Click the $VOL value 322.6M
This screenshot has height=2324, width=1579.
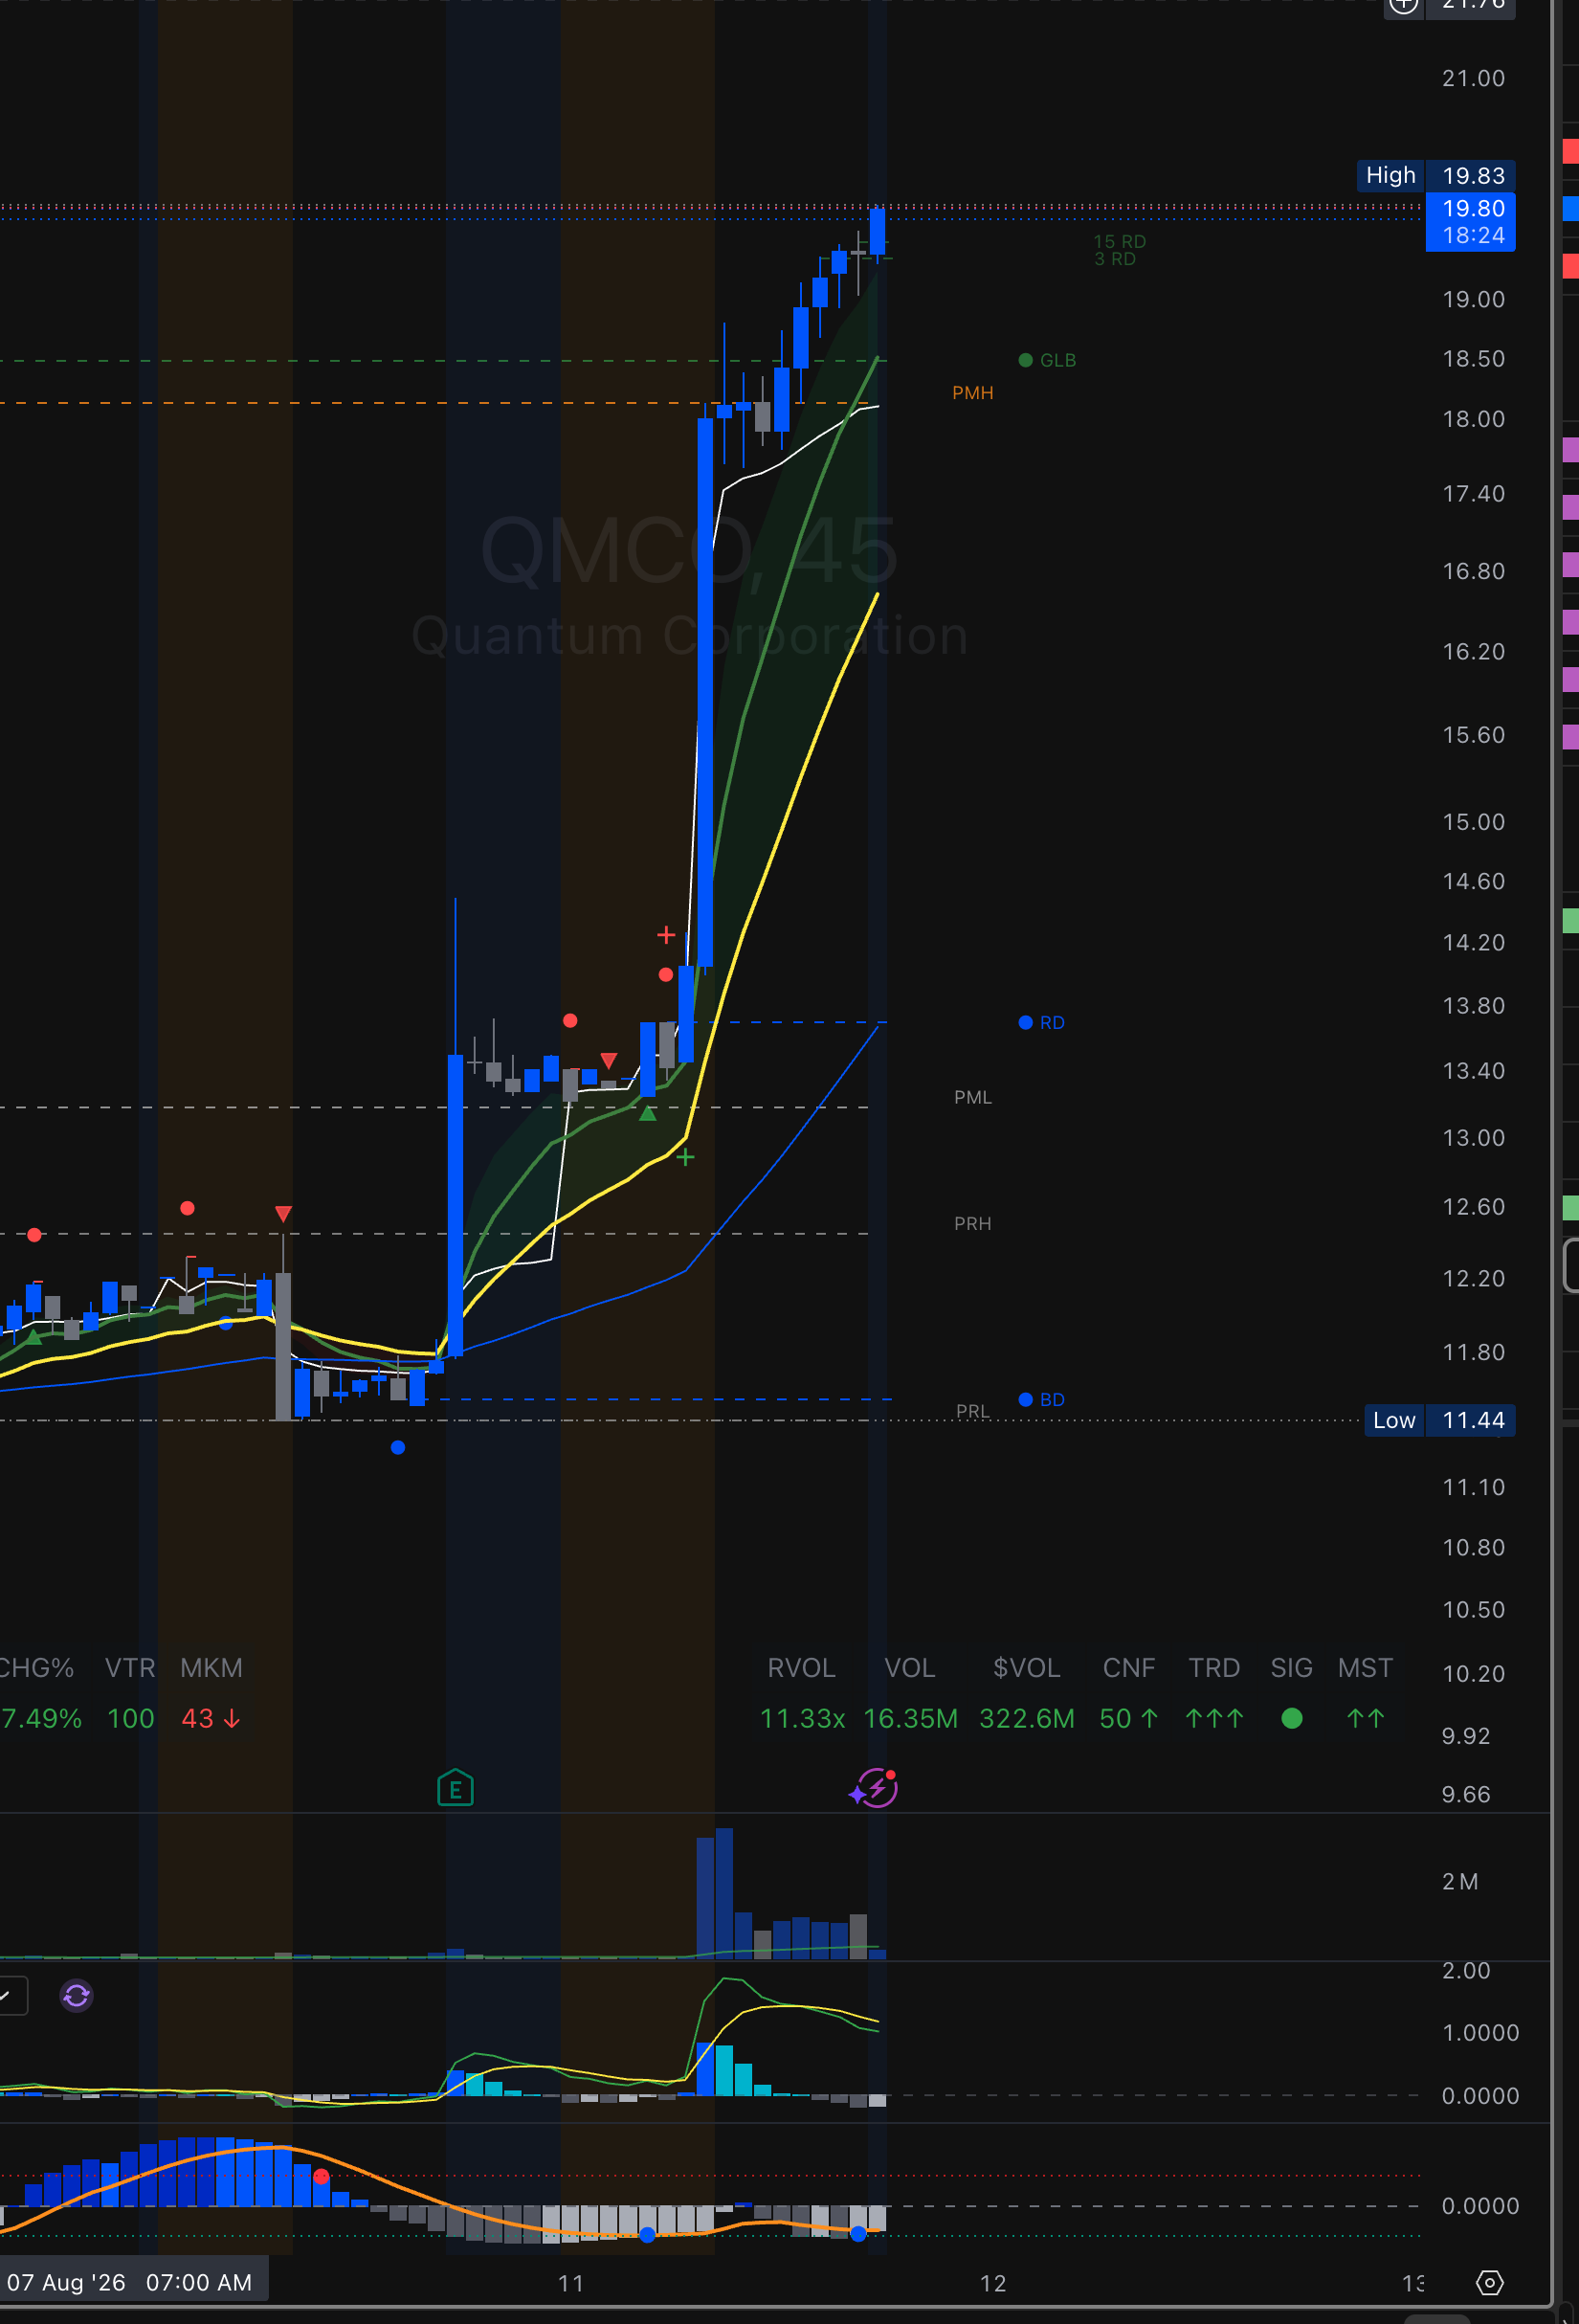click(x=1027, y=1718)
